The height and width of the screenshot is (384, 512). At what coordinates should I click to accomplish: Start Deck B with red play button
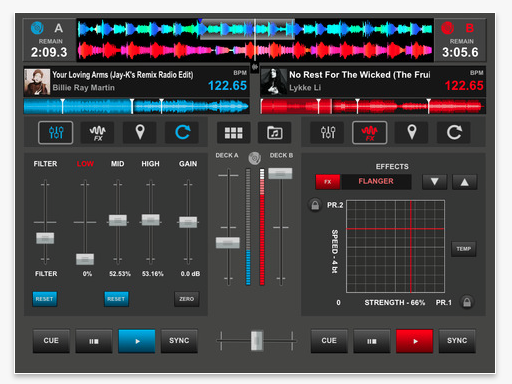[x=414, y=341]
